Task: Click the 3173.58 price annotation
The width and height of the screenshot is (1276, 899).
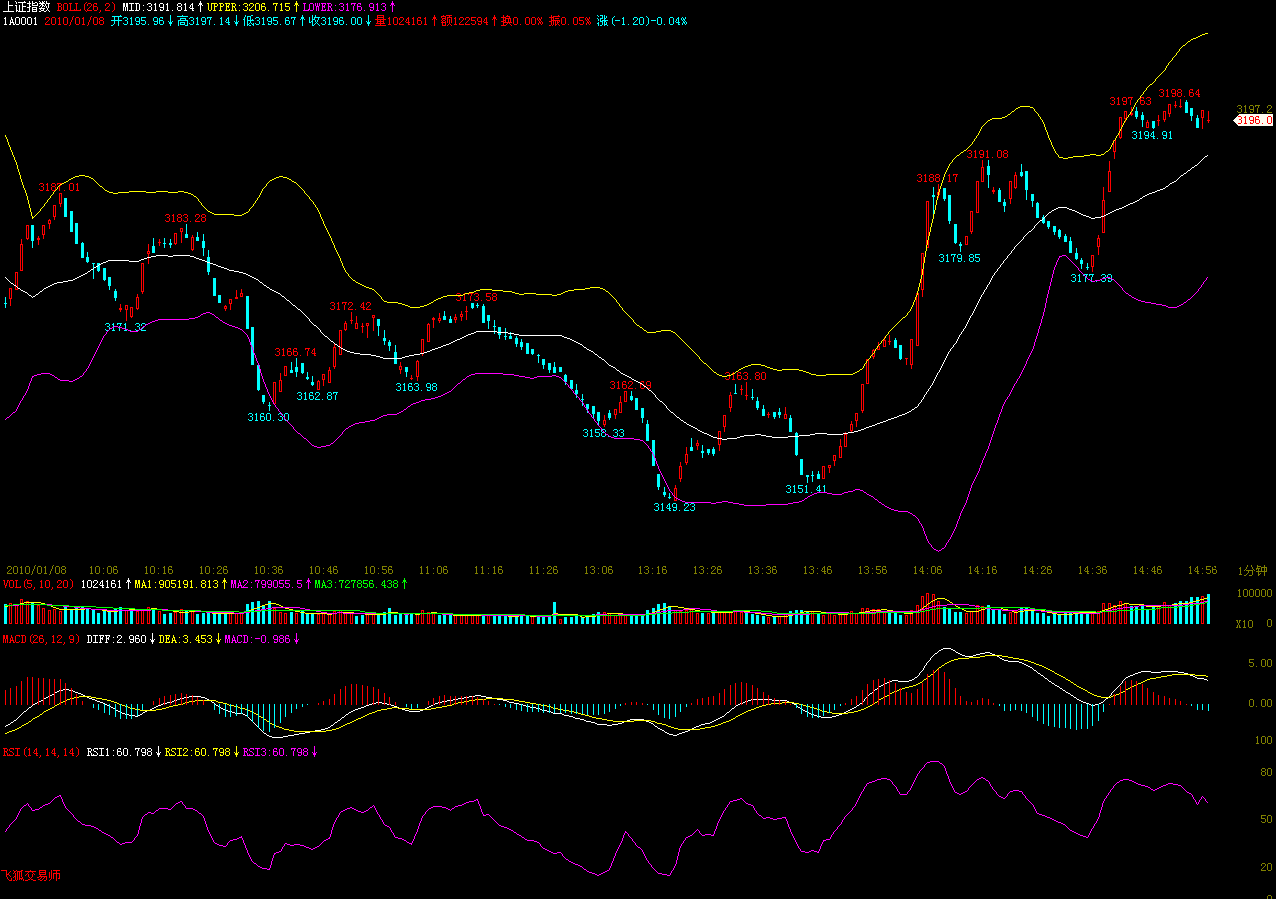Action: (x=476, y=297)
